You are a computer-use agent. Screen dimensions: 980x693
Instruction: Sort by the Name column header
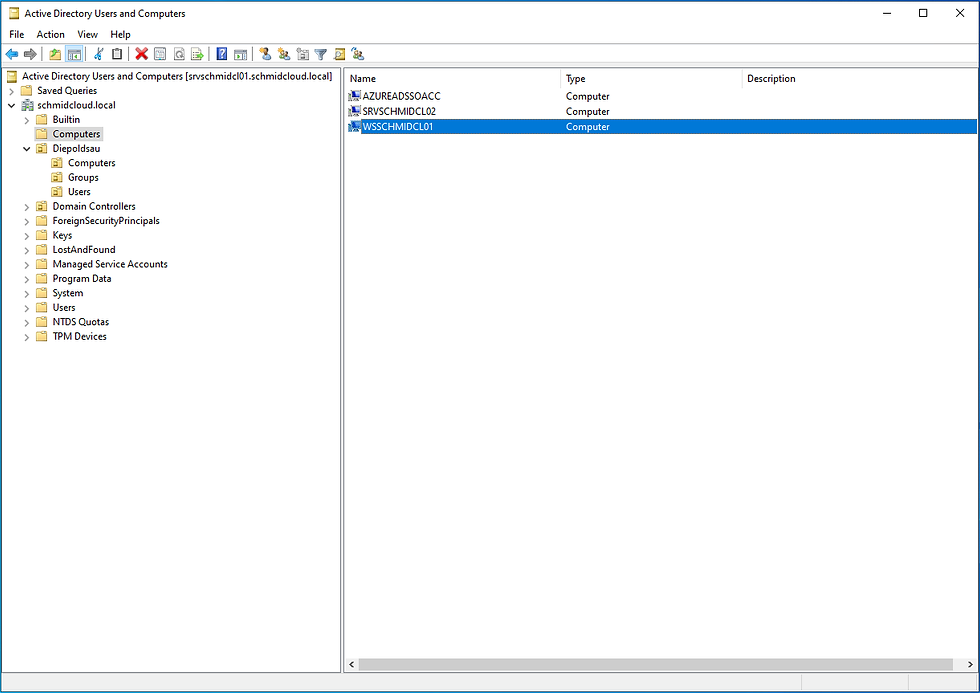(x=452, y=79)
